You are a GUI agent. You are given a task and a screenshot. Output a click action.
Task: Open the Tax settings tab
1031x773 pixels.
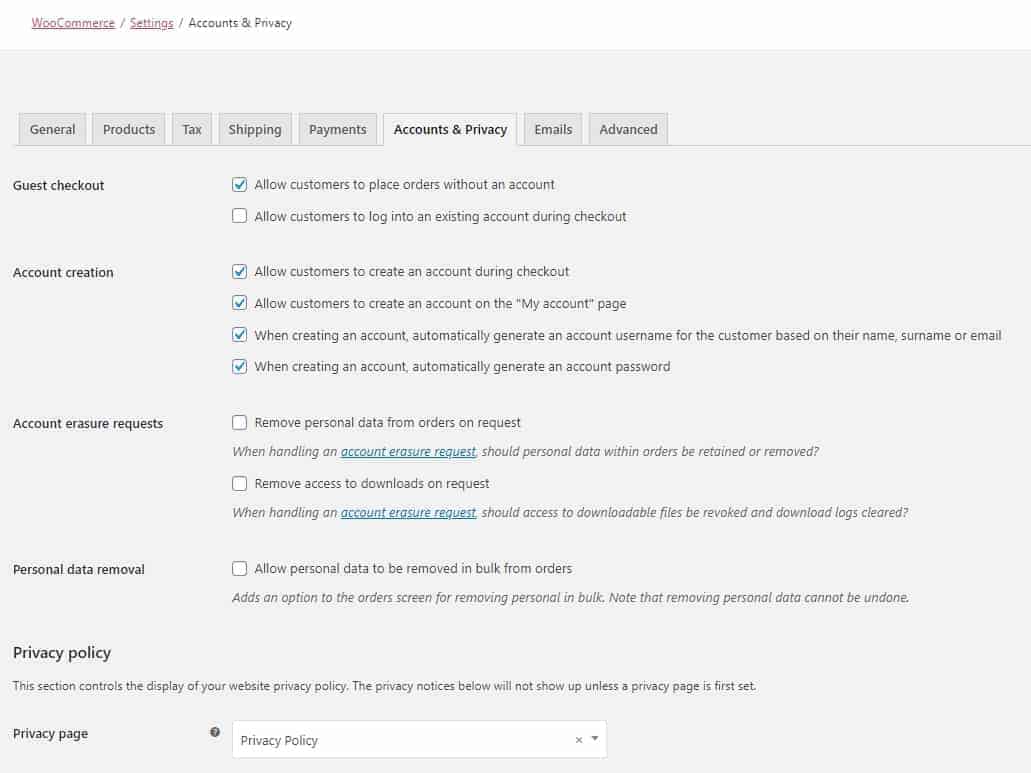[192, 129]
